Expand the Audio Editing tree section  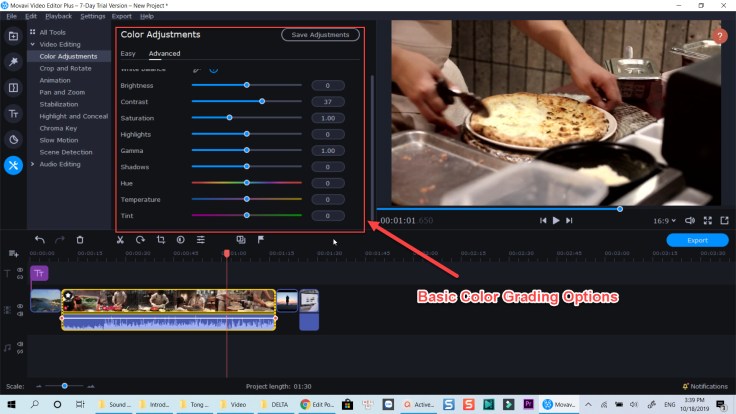click(32, 164)
